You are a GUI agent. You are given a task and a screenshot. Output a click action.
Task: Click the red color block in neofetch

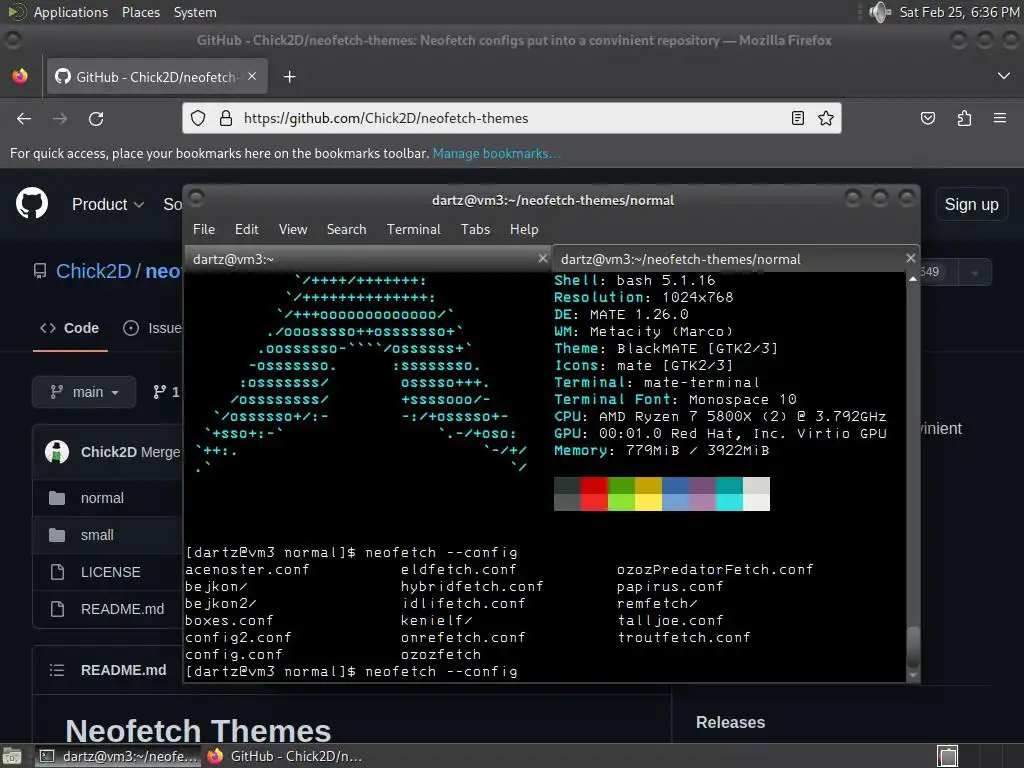(x=594, y=494)
